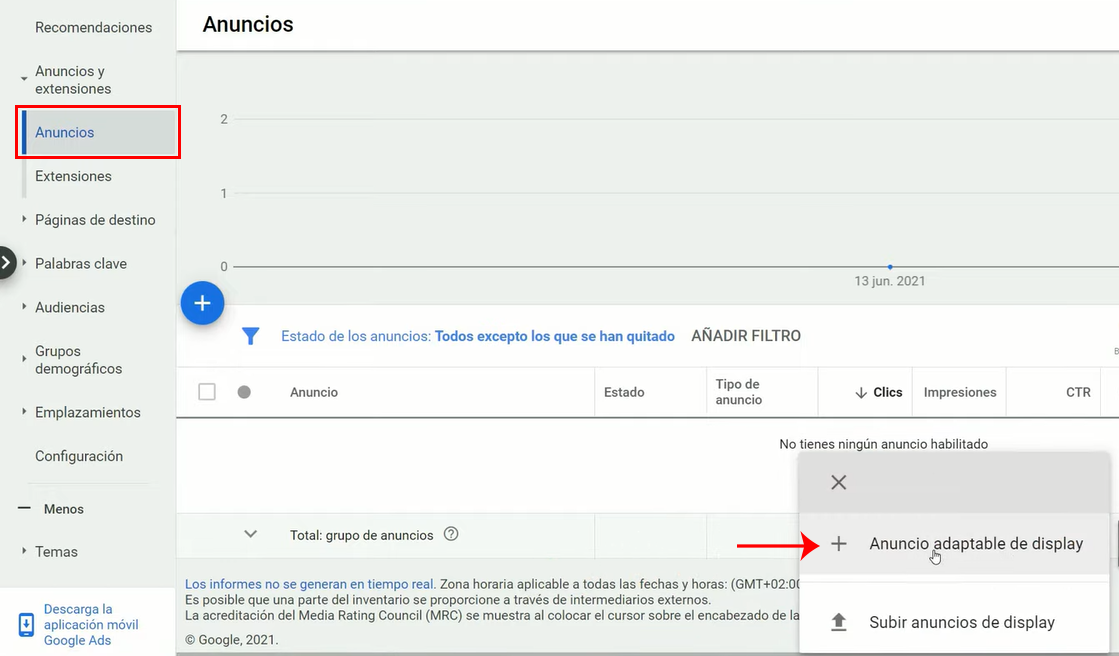The image size is (1119, 656).
Task: Click the Anuncios page title
Action: [x=248, y=24]
